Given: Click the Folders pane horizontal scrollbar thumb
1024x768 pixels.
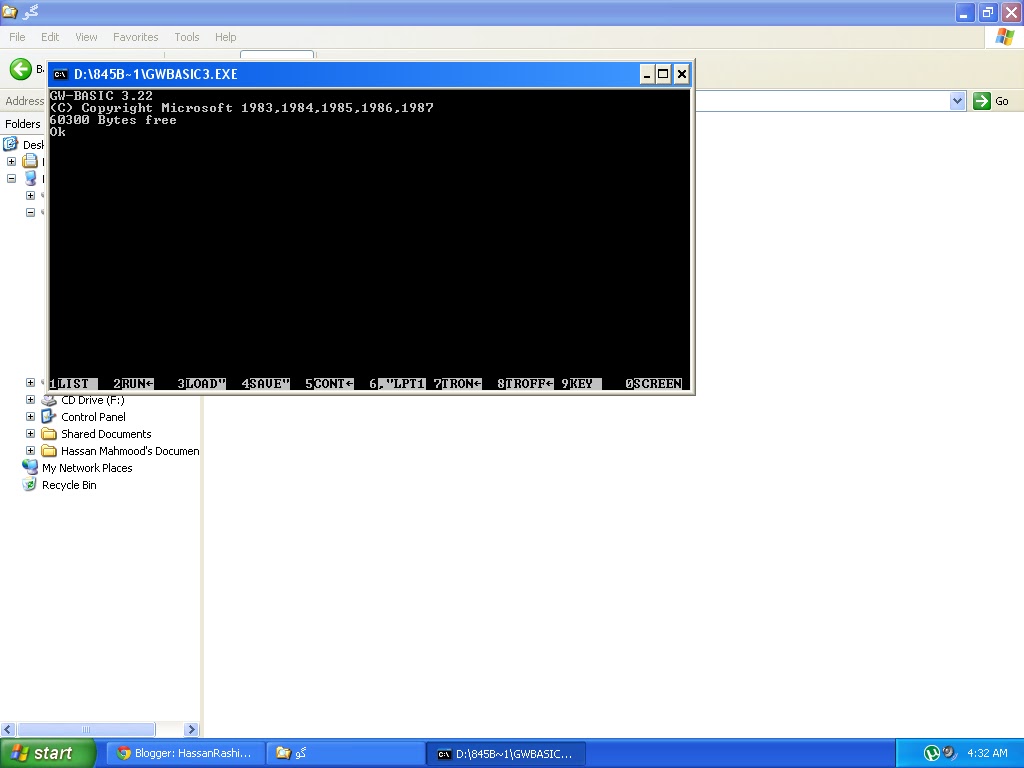Looking at the screenshot, I should click(86, 729).
